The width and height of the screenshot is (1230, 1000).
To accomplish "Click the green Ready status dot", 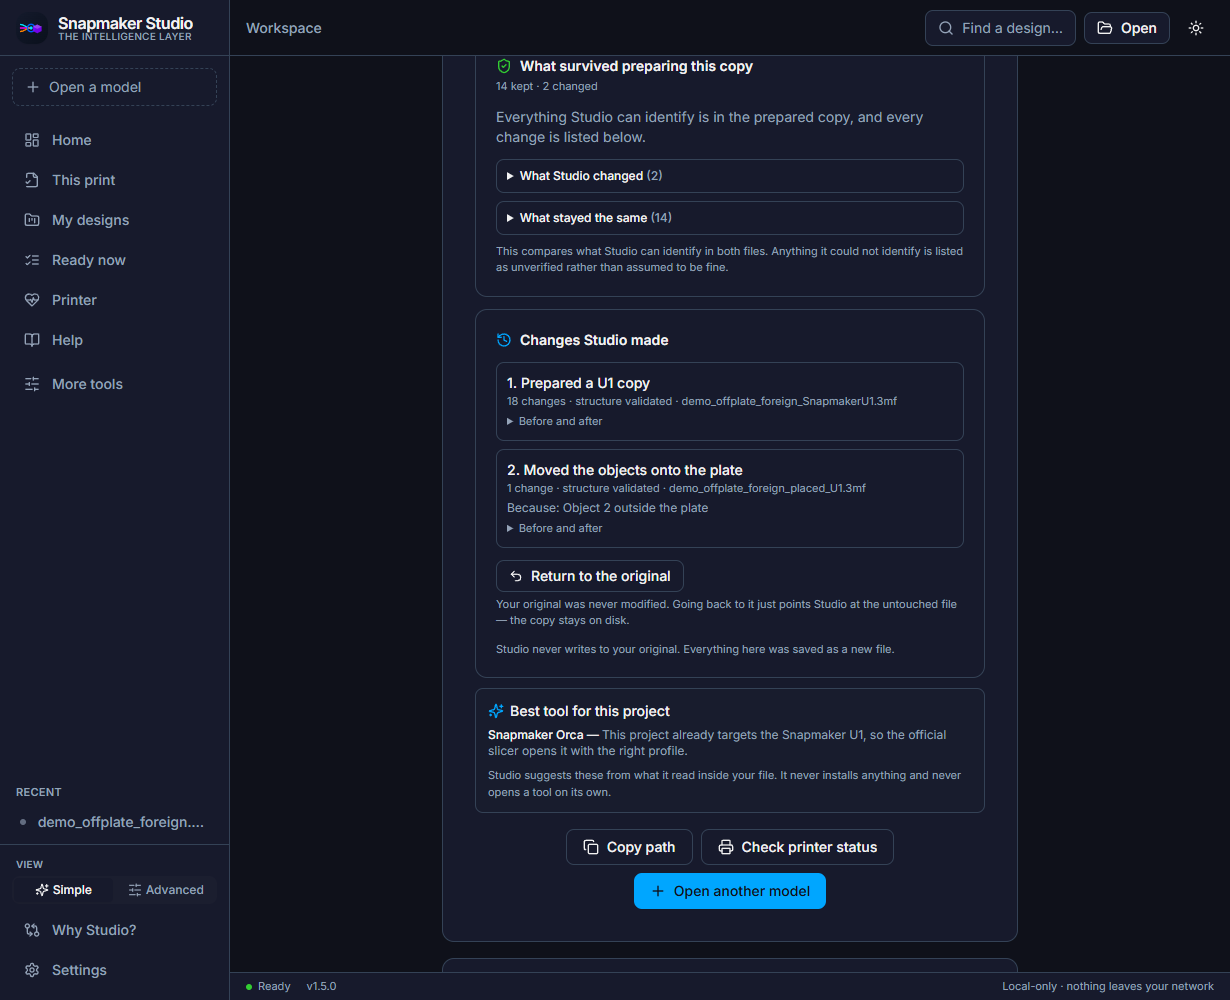I will (249, 987).
